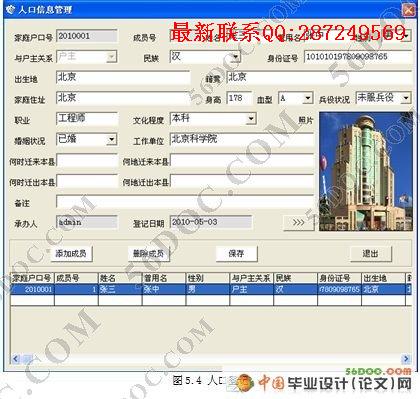Click the 出生地 field containing 北京
The image size is (420, 399).
pos(123,77)
